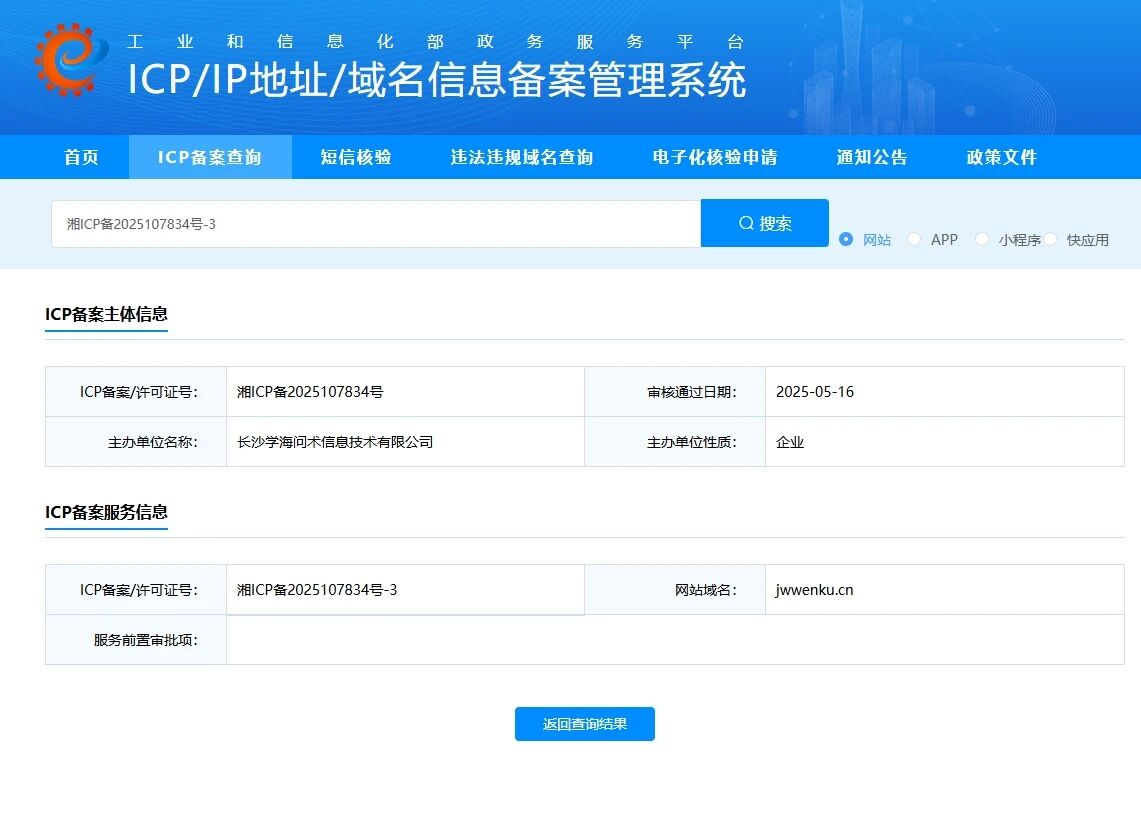Click the value 湘ICP备2025107834号

coord(310,392)
